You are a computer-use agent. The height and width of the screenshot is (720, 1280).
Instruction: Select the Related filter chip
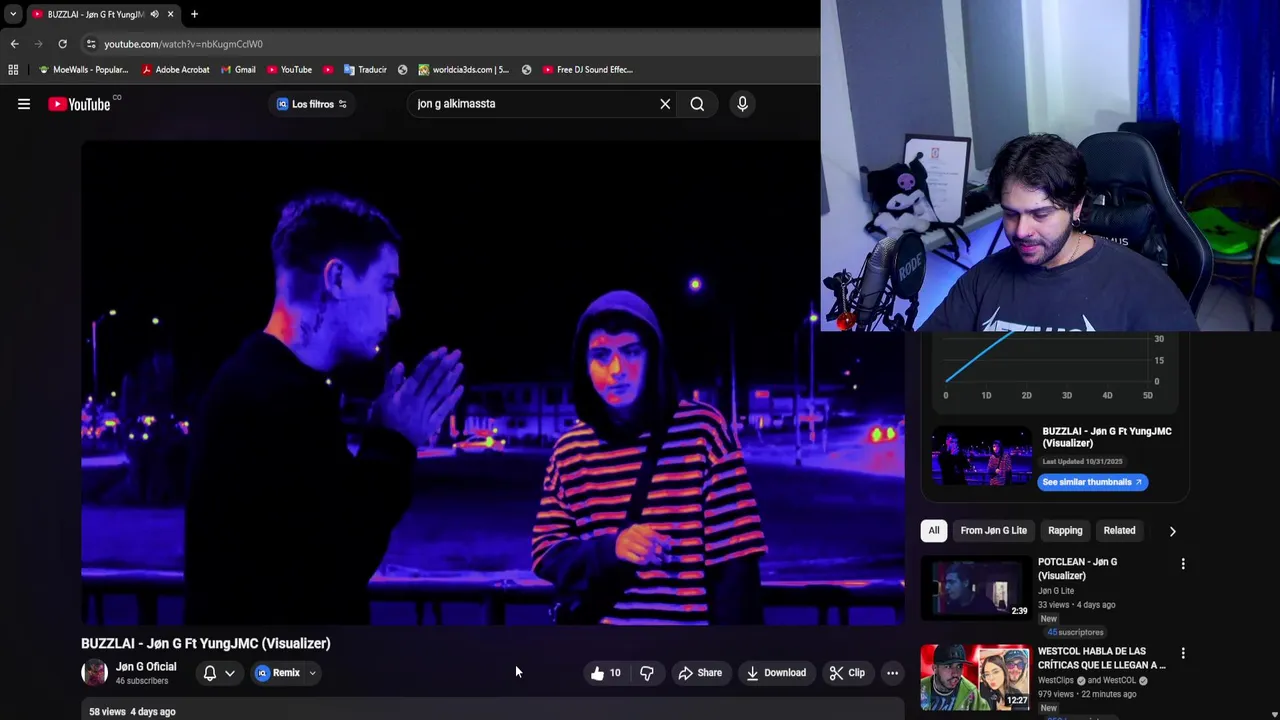[x=1119, y=531]
